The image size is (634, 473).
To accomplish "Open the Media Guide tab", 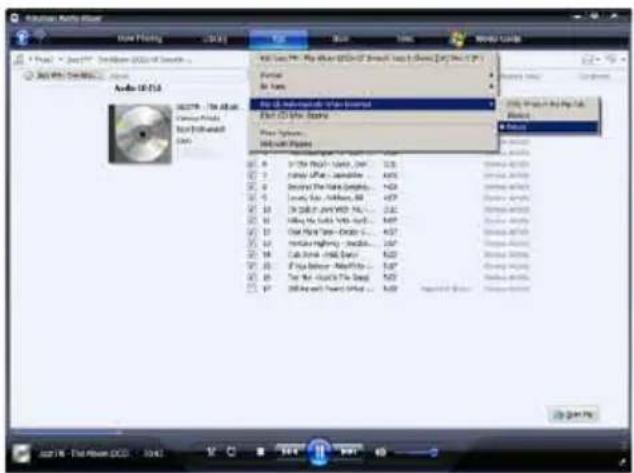I will point(498,39).
